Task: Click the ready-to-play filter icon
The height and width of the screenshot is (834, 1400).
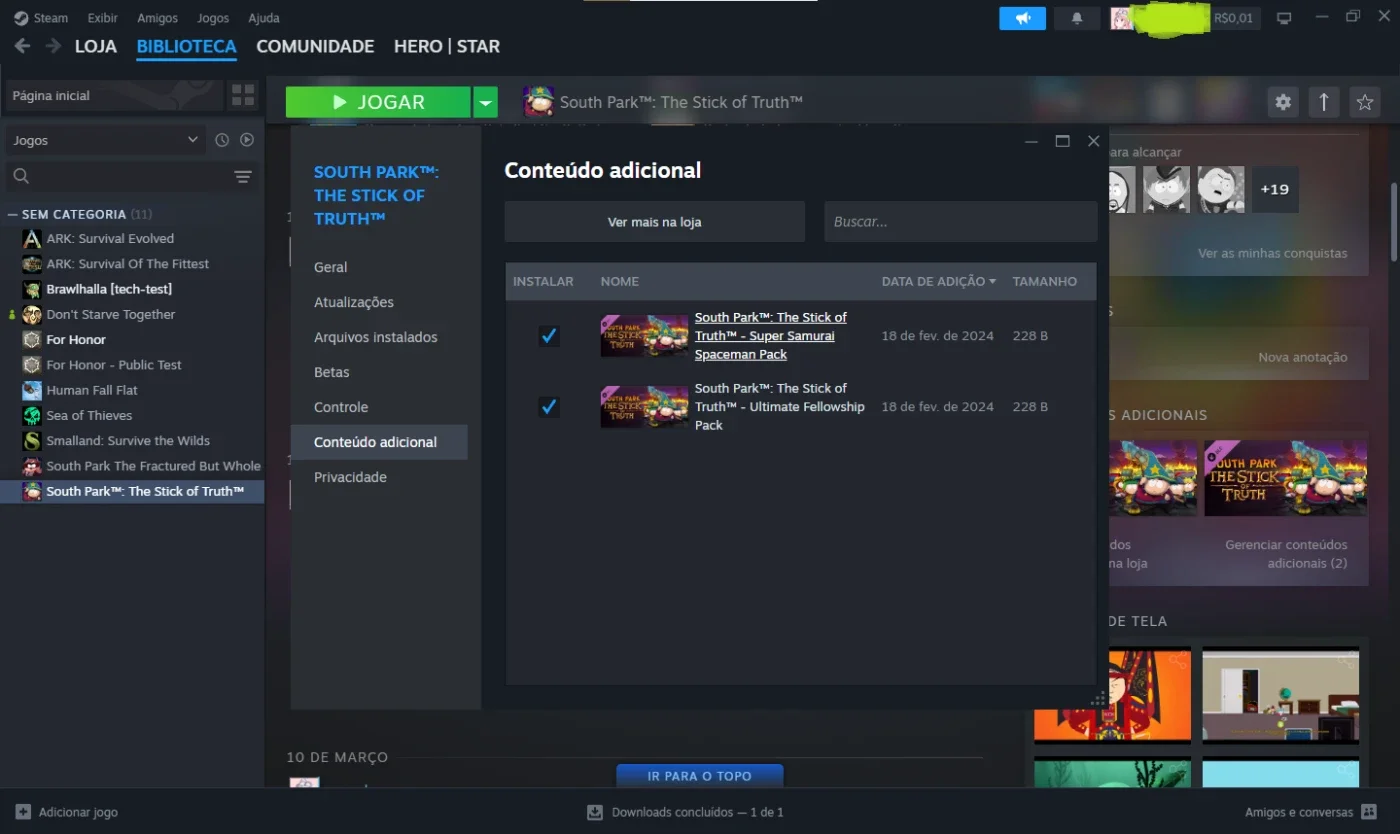Action: (x=247, y=140)
